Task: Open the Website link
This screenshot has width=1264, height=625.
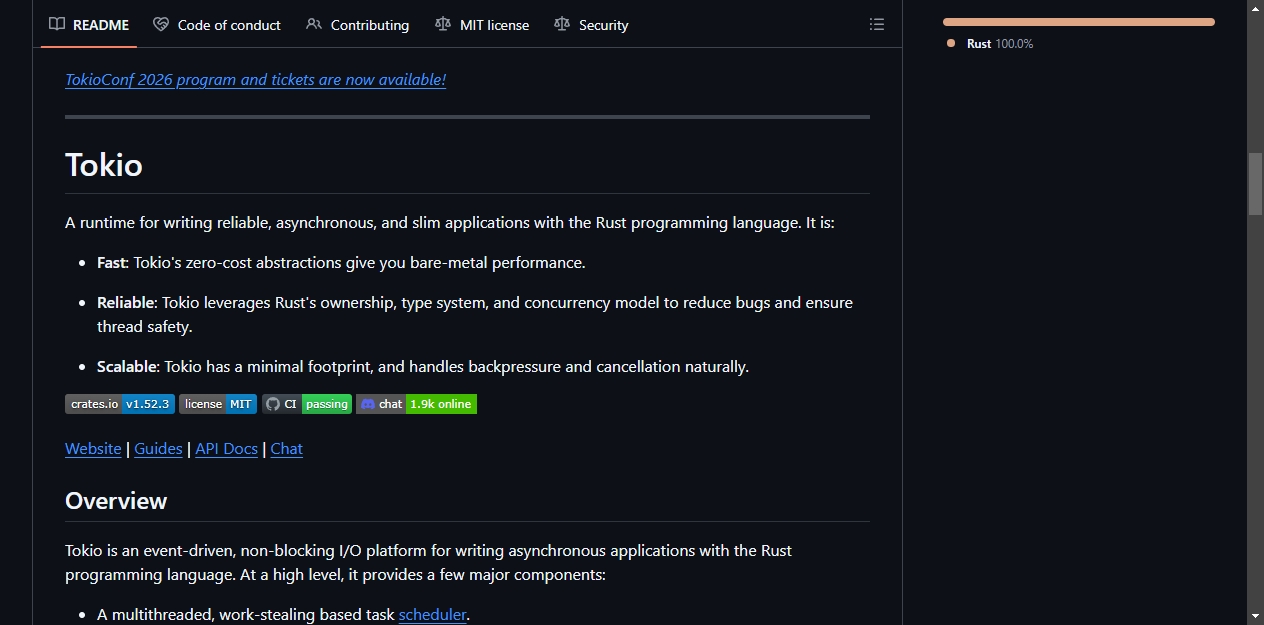Action: click(x=93, y=449)
